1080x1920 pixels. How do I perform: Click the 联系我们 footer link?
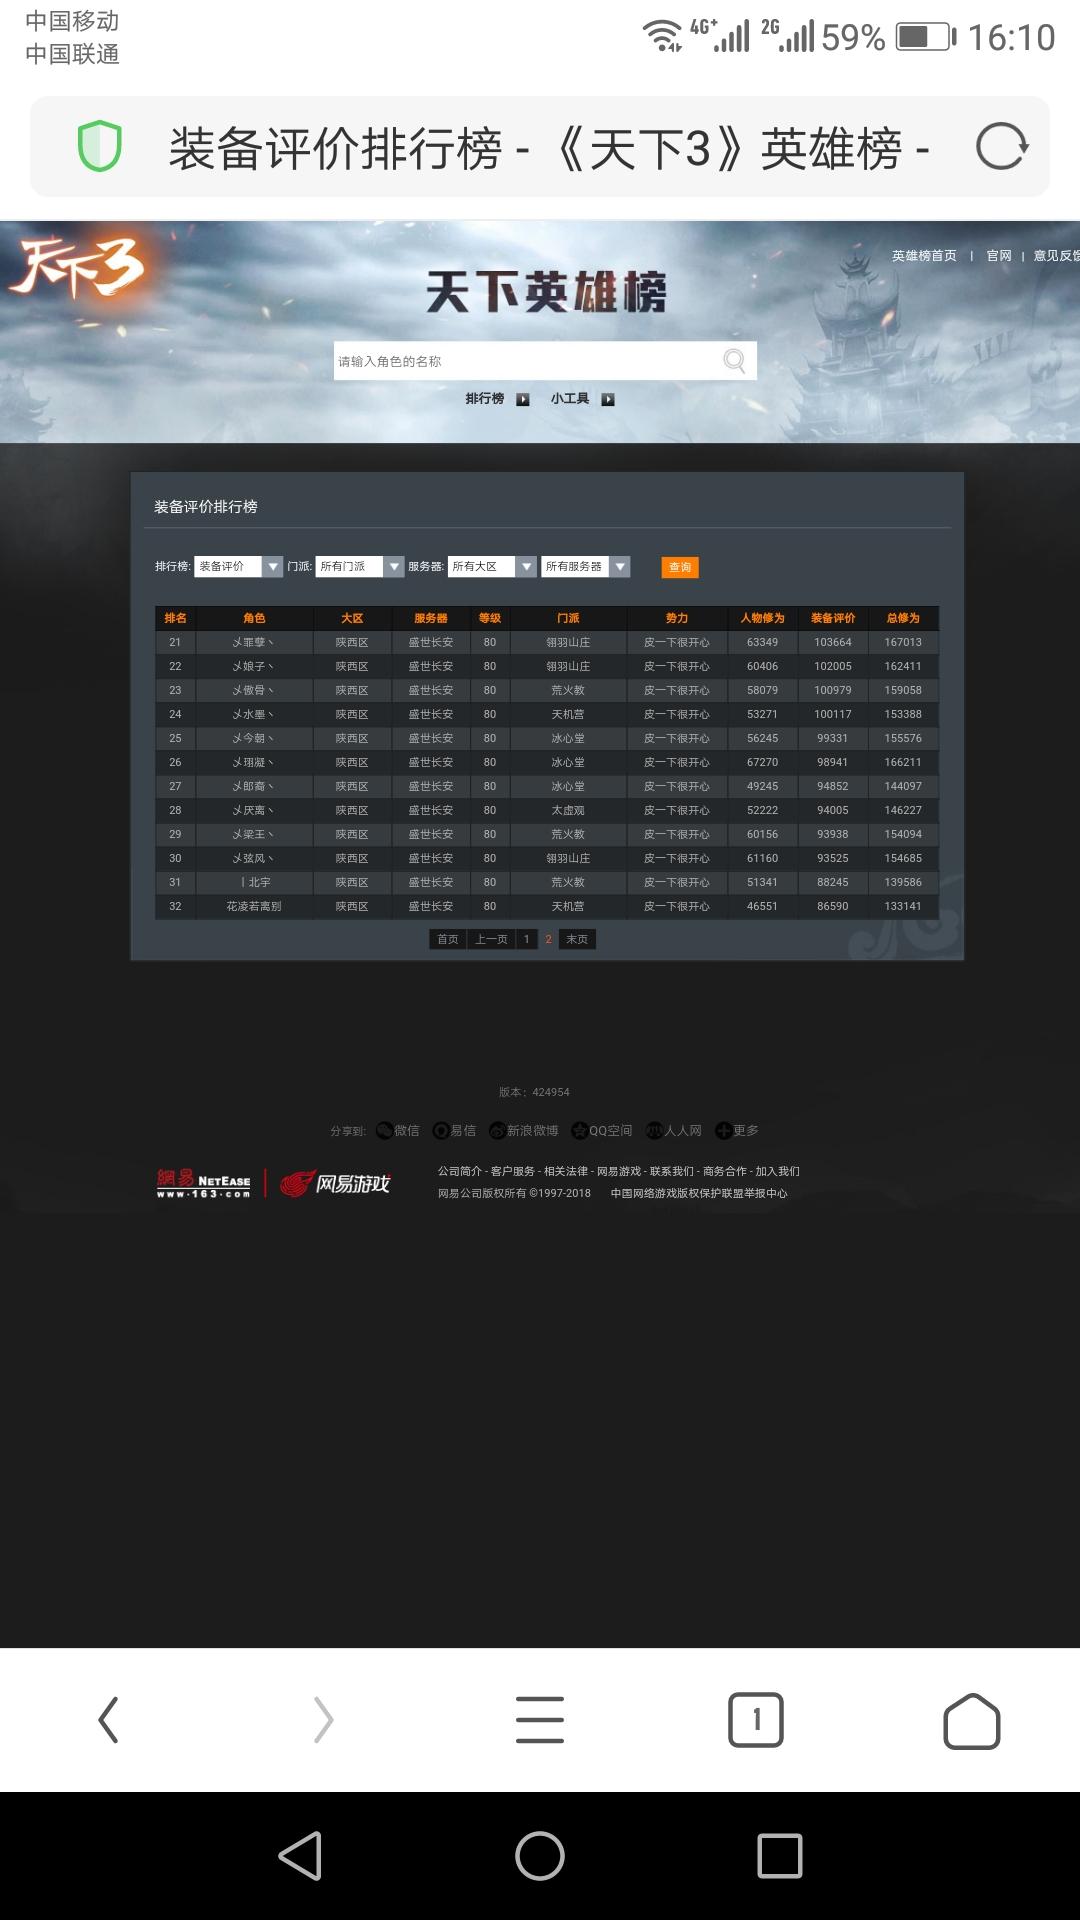click(672, 1171)
